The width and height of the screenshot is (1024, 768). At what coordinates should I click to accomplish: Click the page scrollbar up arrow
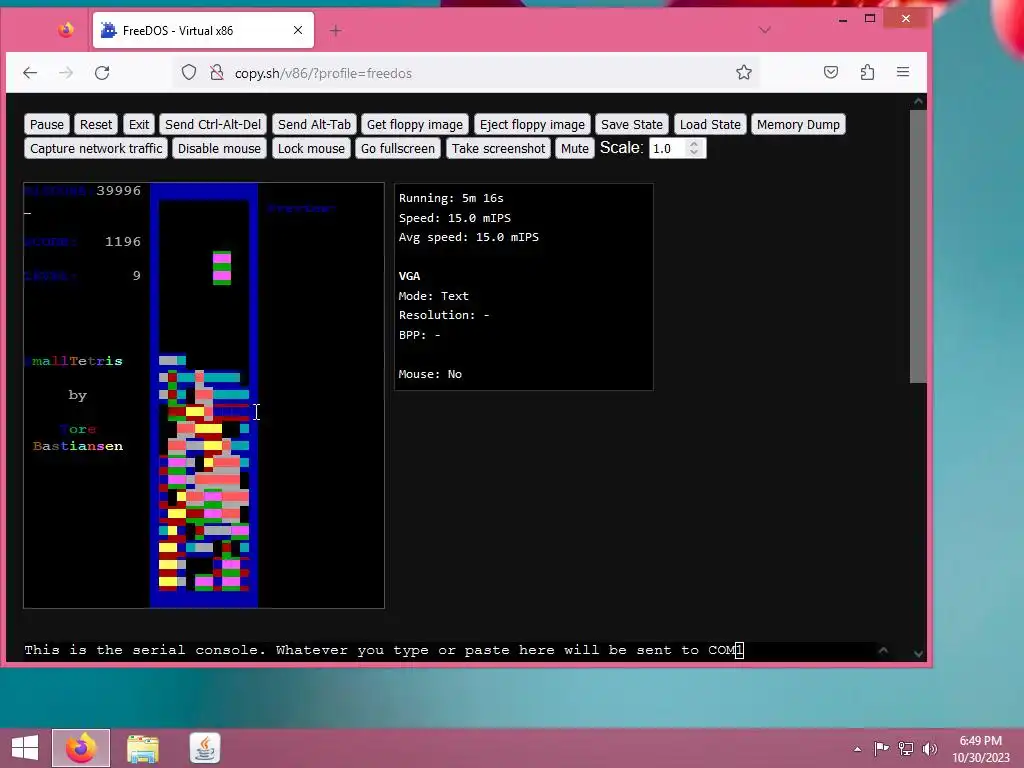(918, 101)
